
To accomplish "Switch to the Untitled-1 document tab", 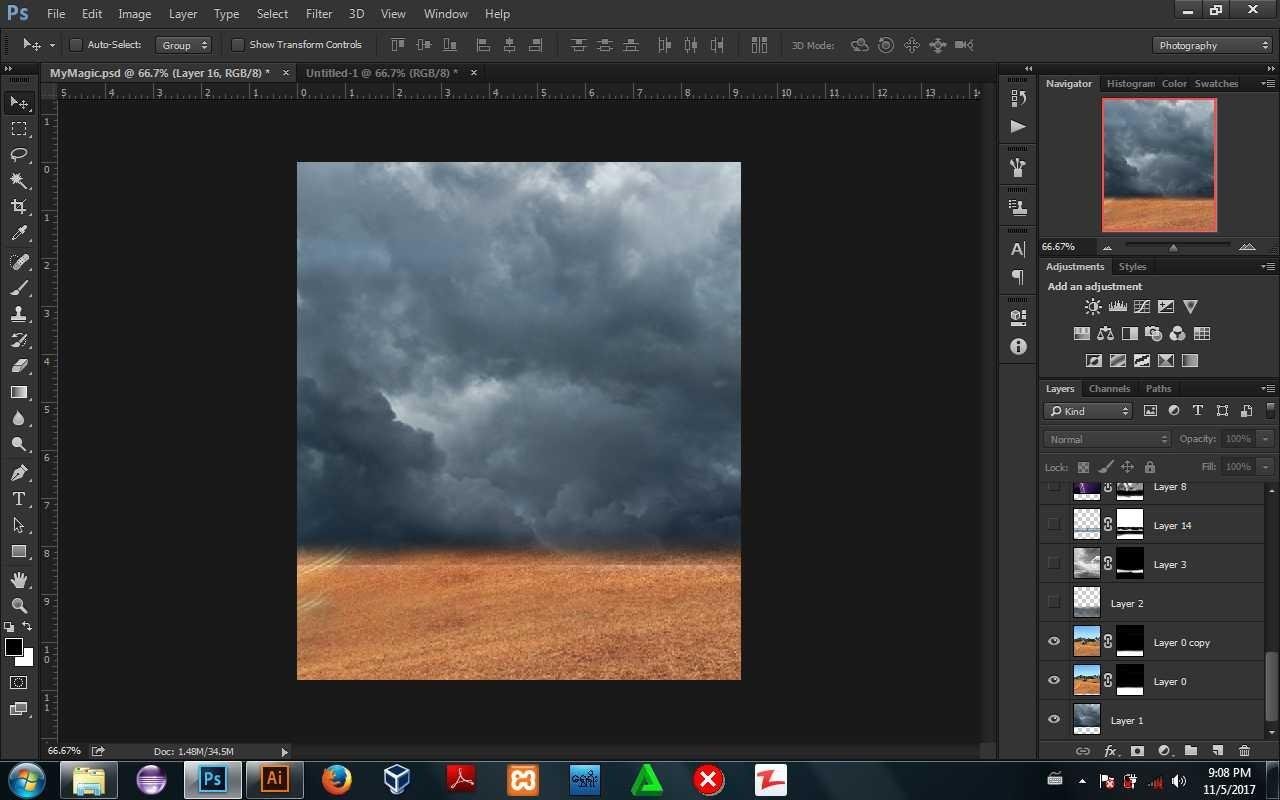I will coord(381,73).
